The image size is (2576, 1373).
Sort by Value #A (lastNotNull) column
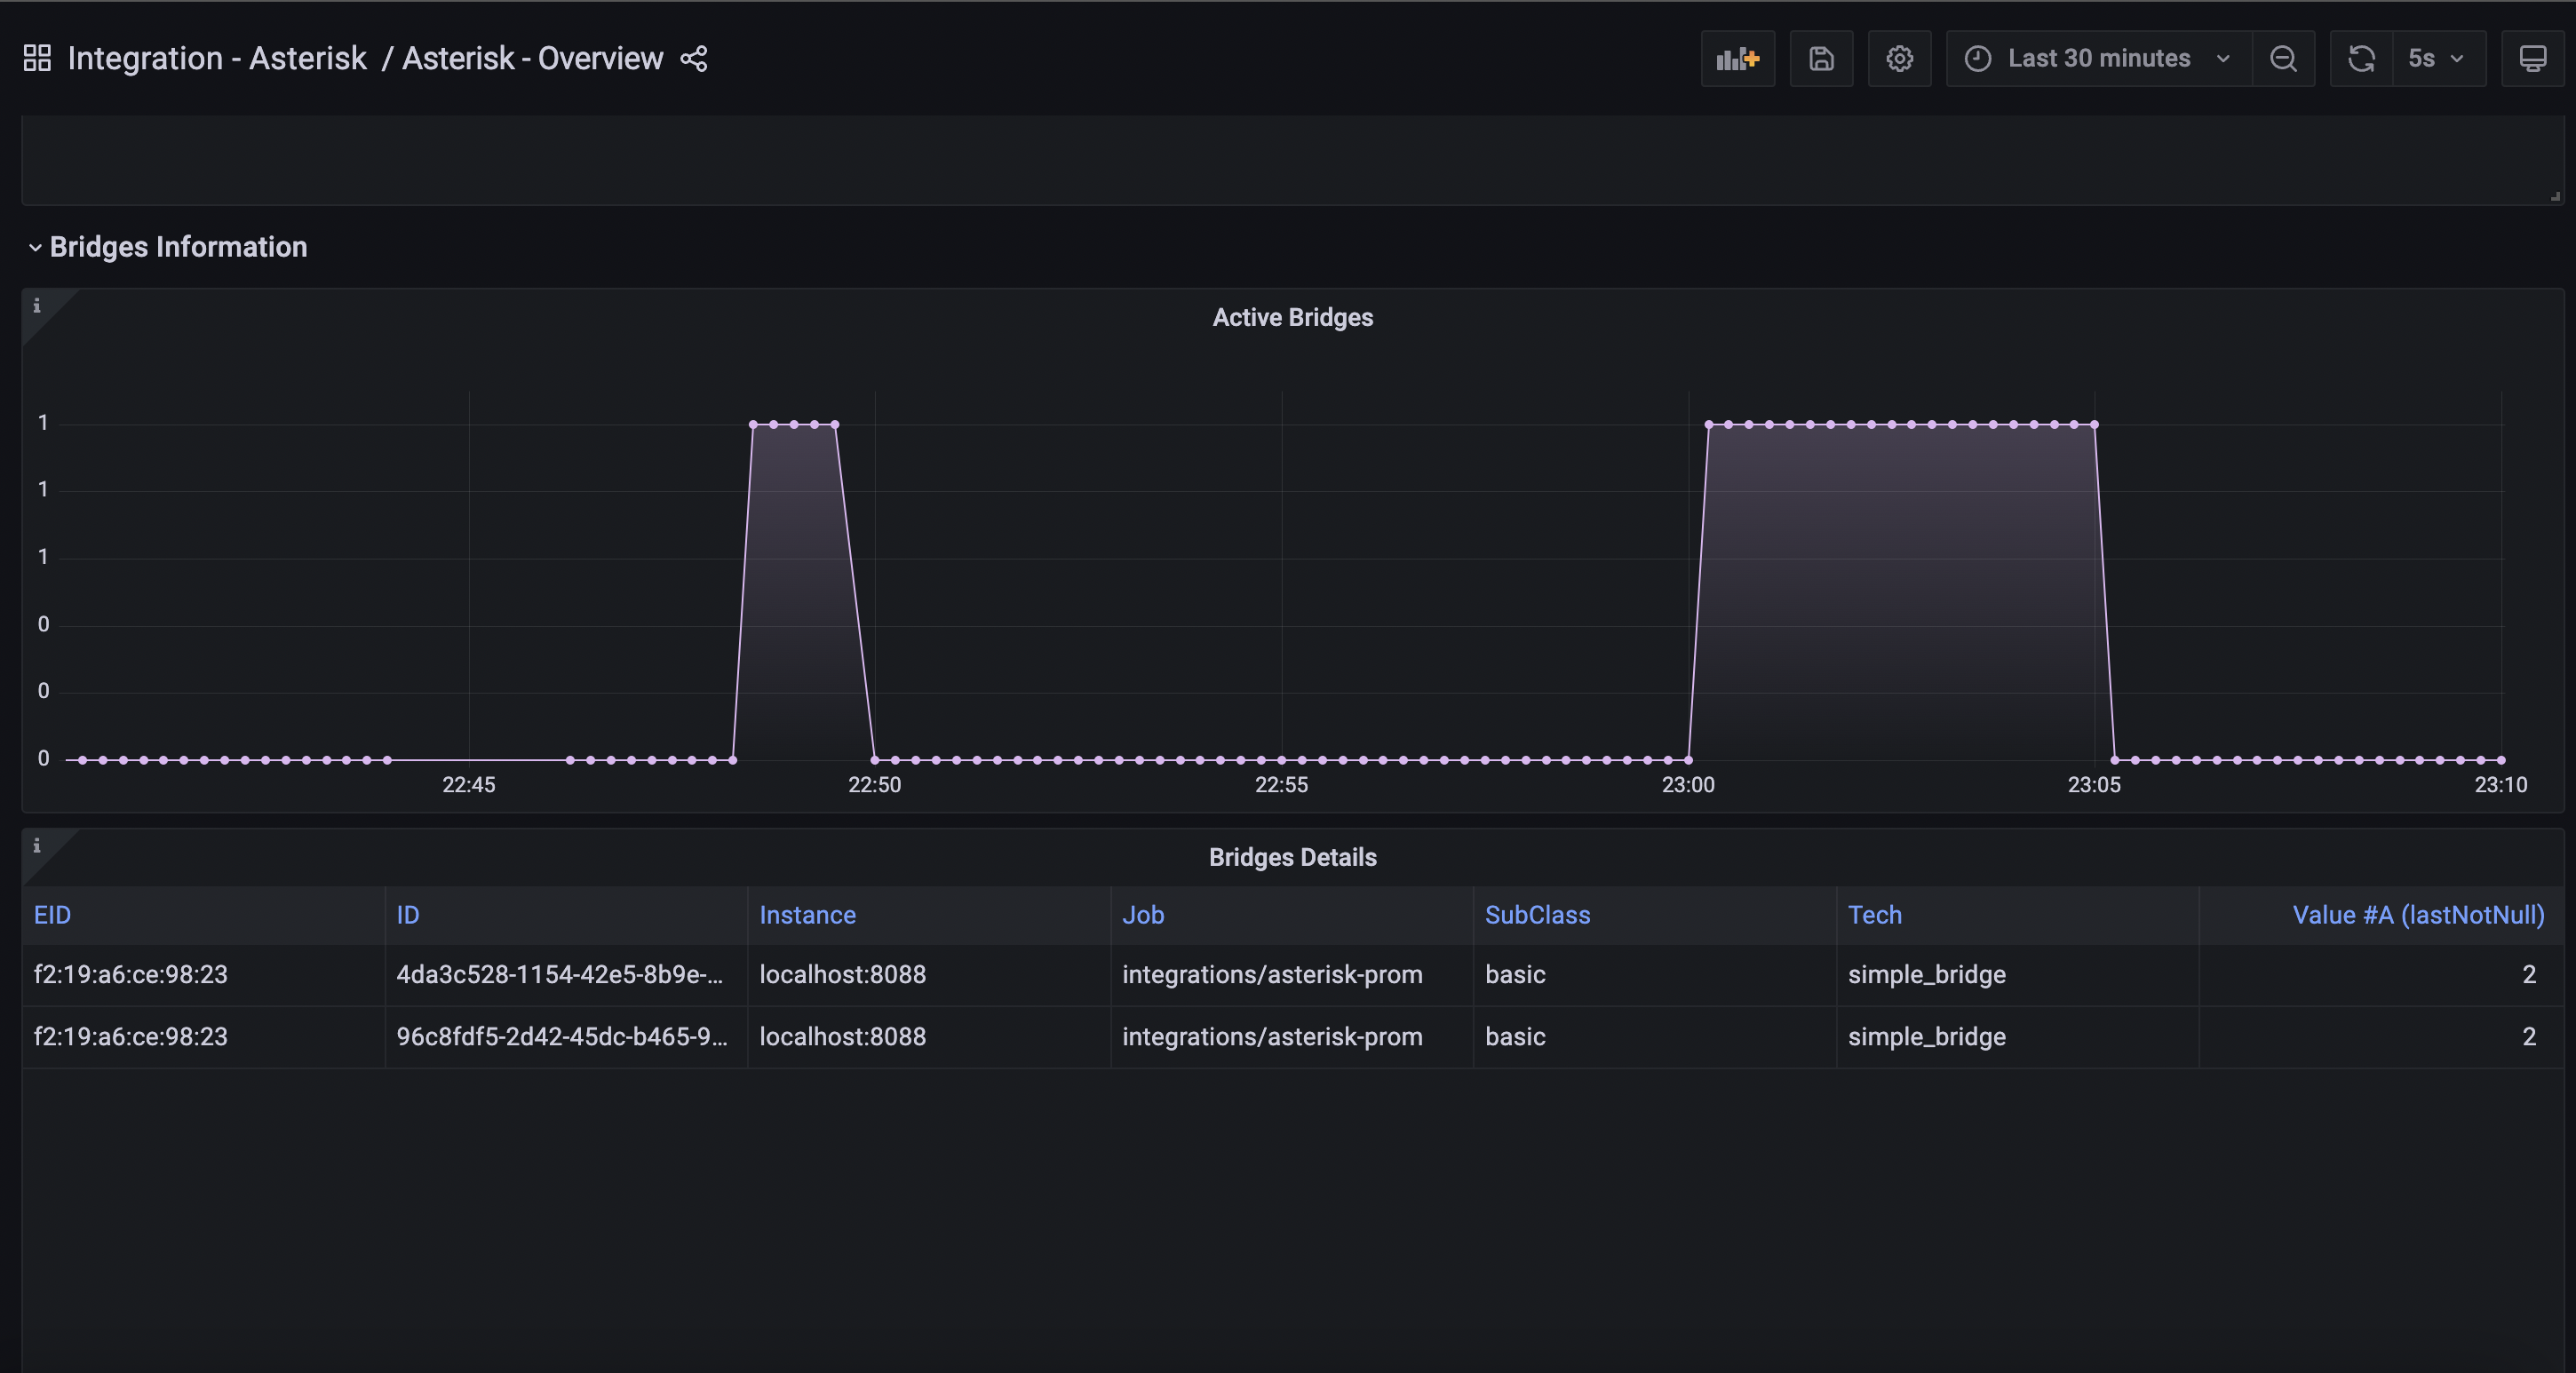coord(2417,915)
